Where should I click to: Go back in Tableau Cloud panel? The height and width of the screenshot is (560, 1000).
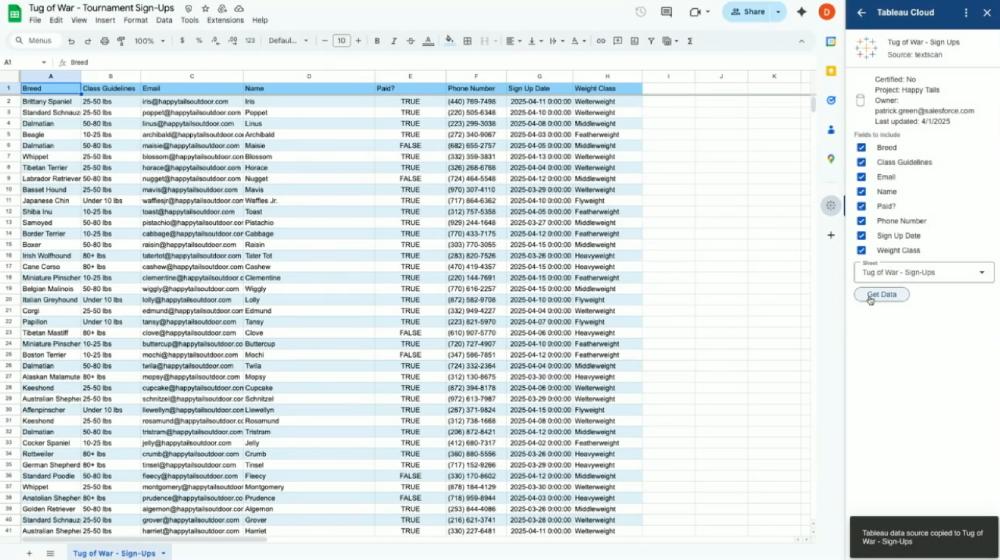pos(862,13)
